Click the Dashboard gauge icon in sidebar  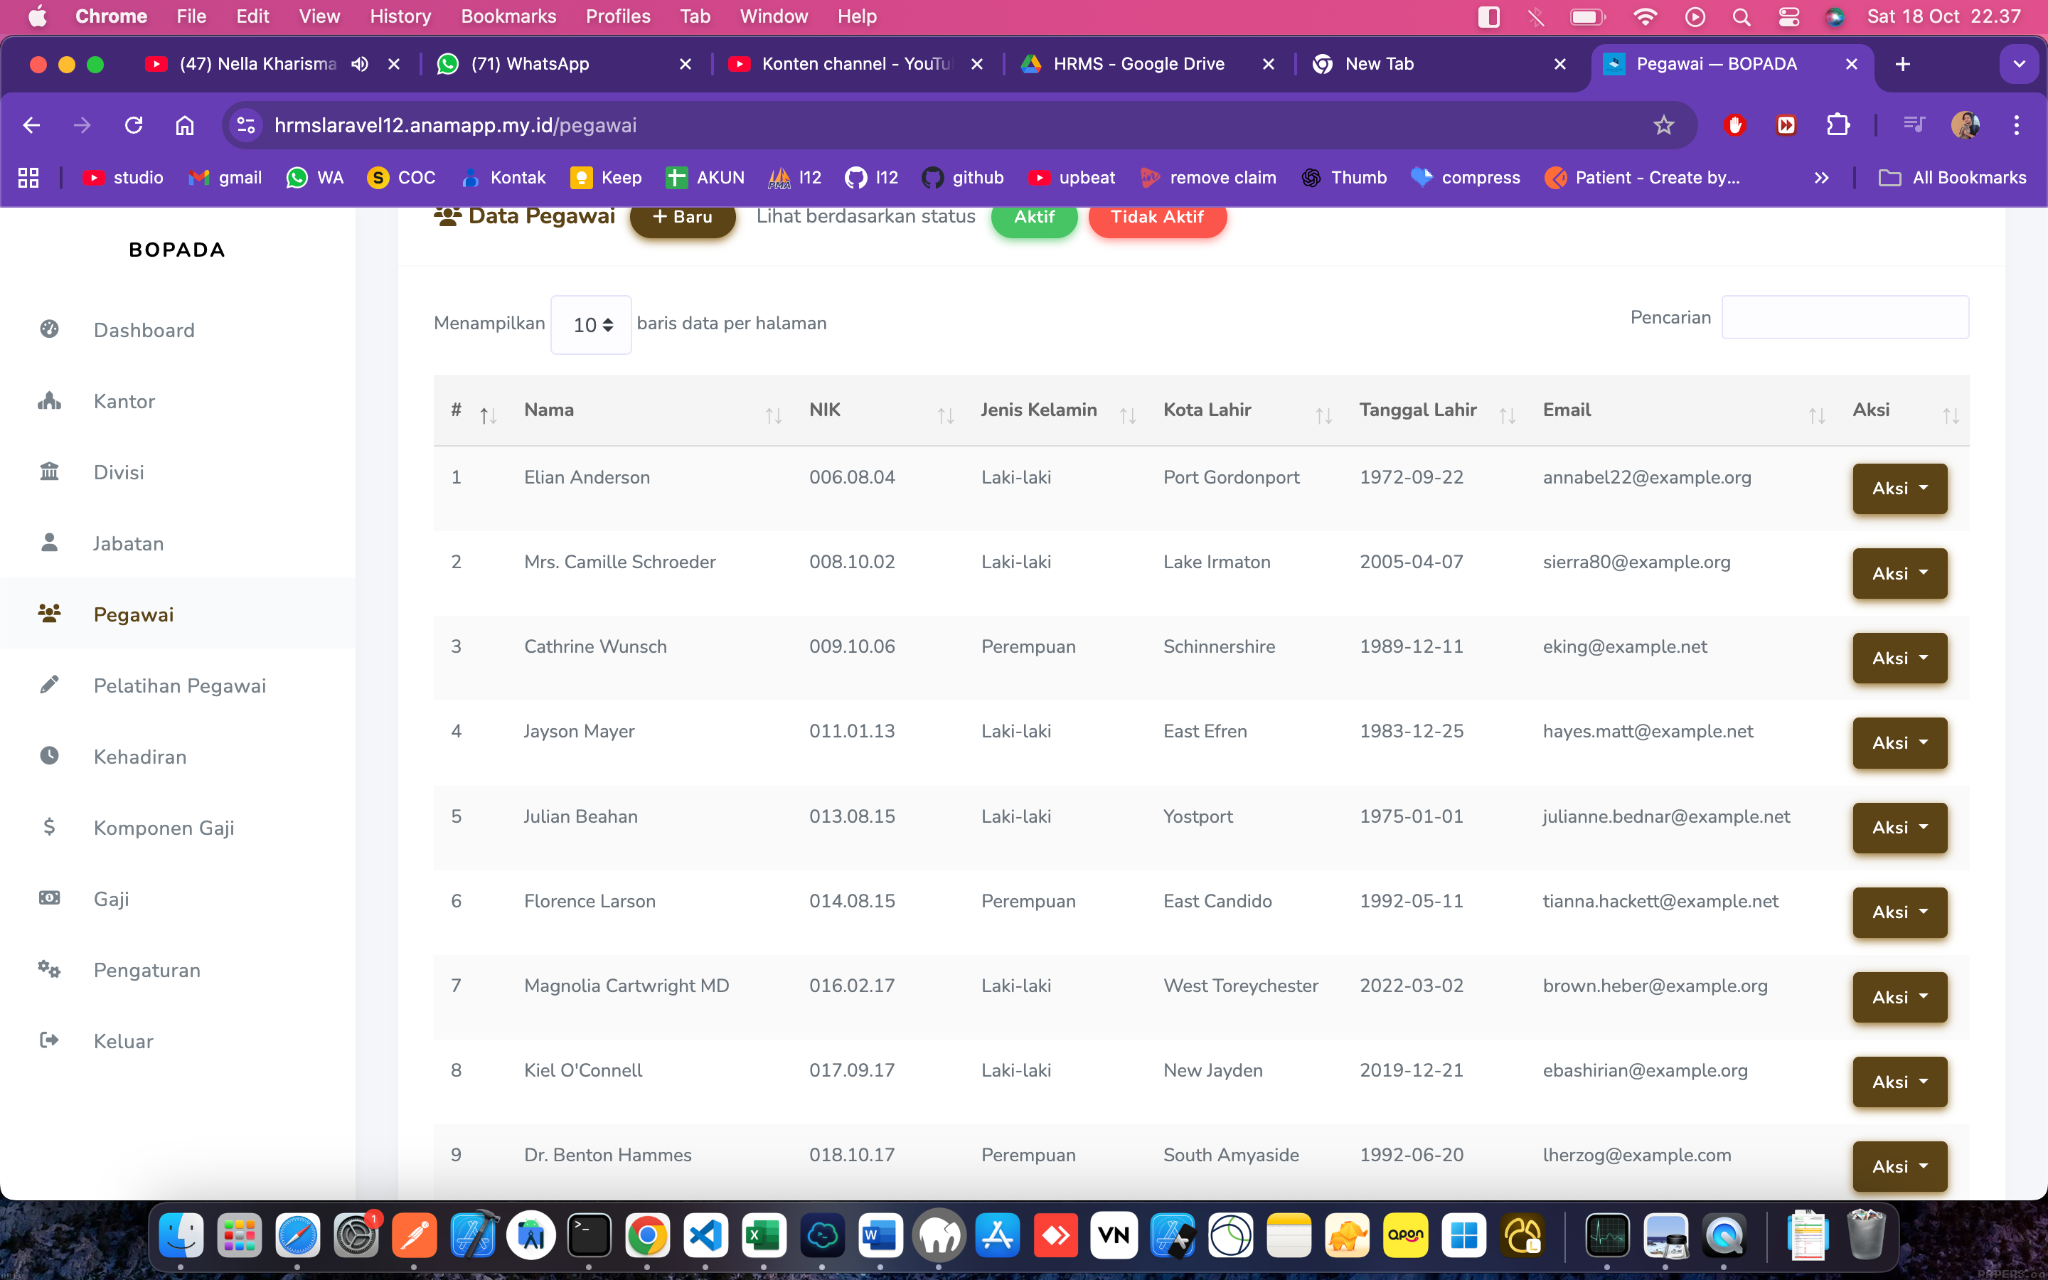pos(49,329)
